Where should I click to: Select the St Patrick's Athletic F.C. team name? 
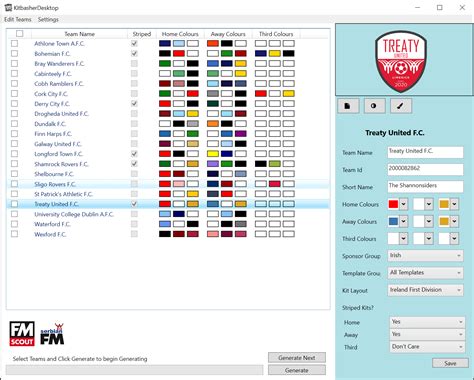tap(63, 194)
